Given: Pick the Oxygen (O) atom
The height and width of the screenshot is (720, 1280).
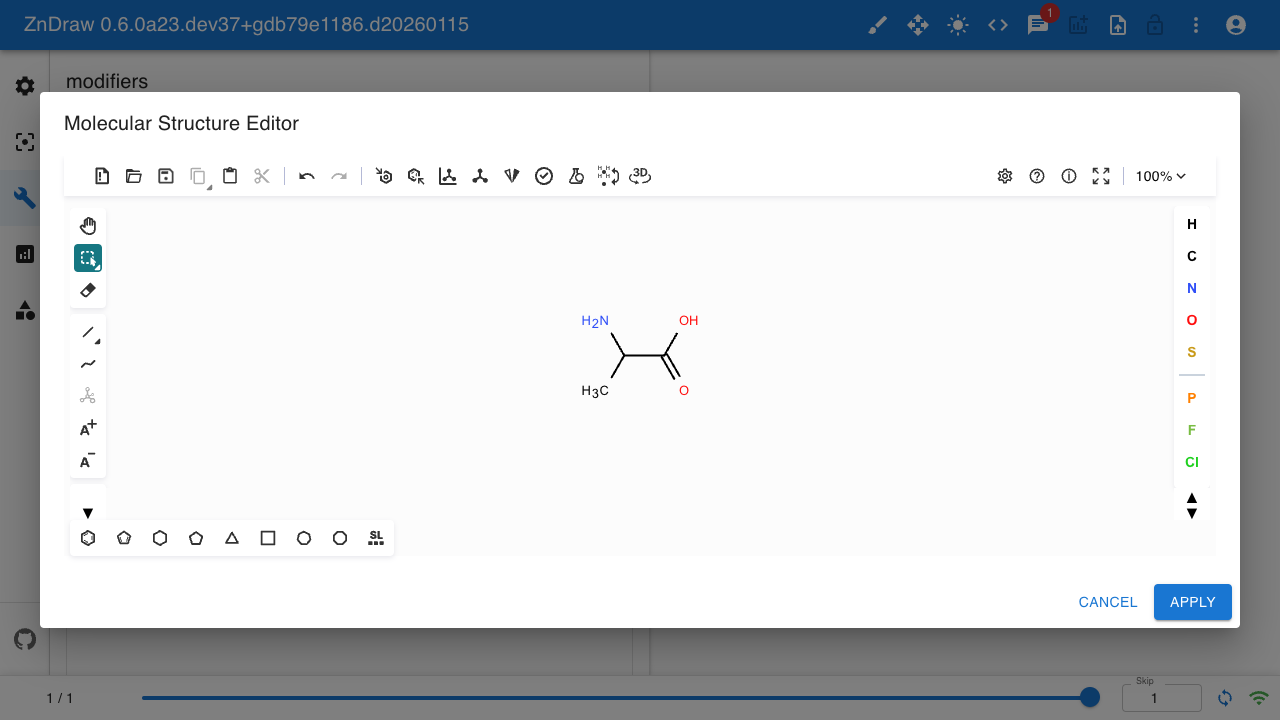Looking at the screenshot, I should (1192, 320).
